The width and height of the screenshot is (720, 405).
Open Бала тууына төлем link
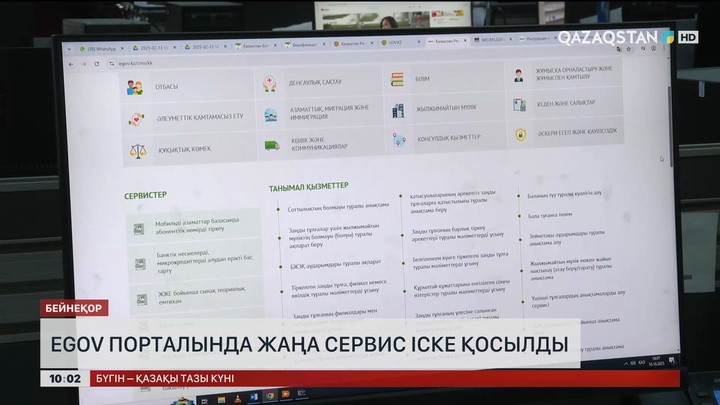550,215
